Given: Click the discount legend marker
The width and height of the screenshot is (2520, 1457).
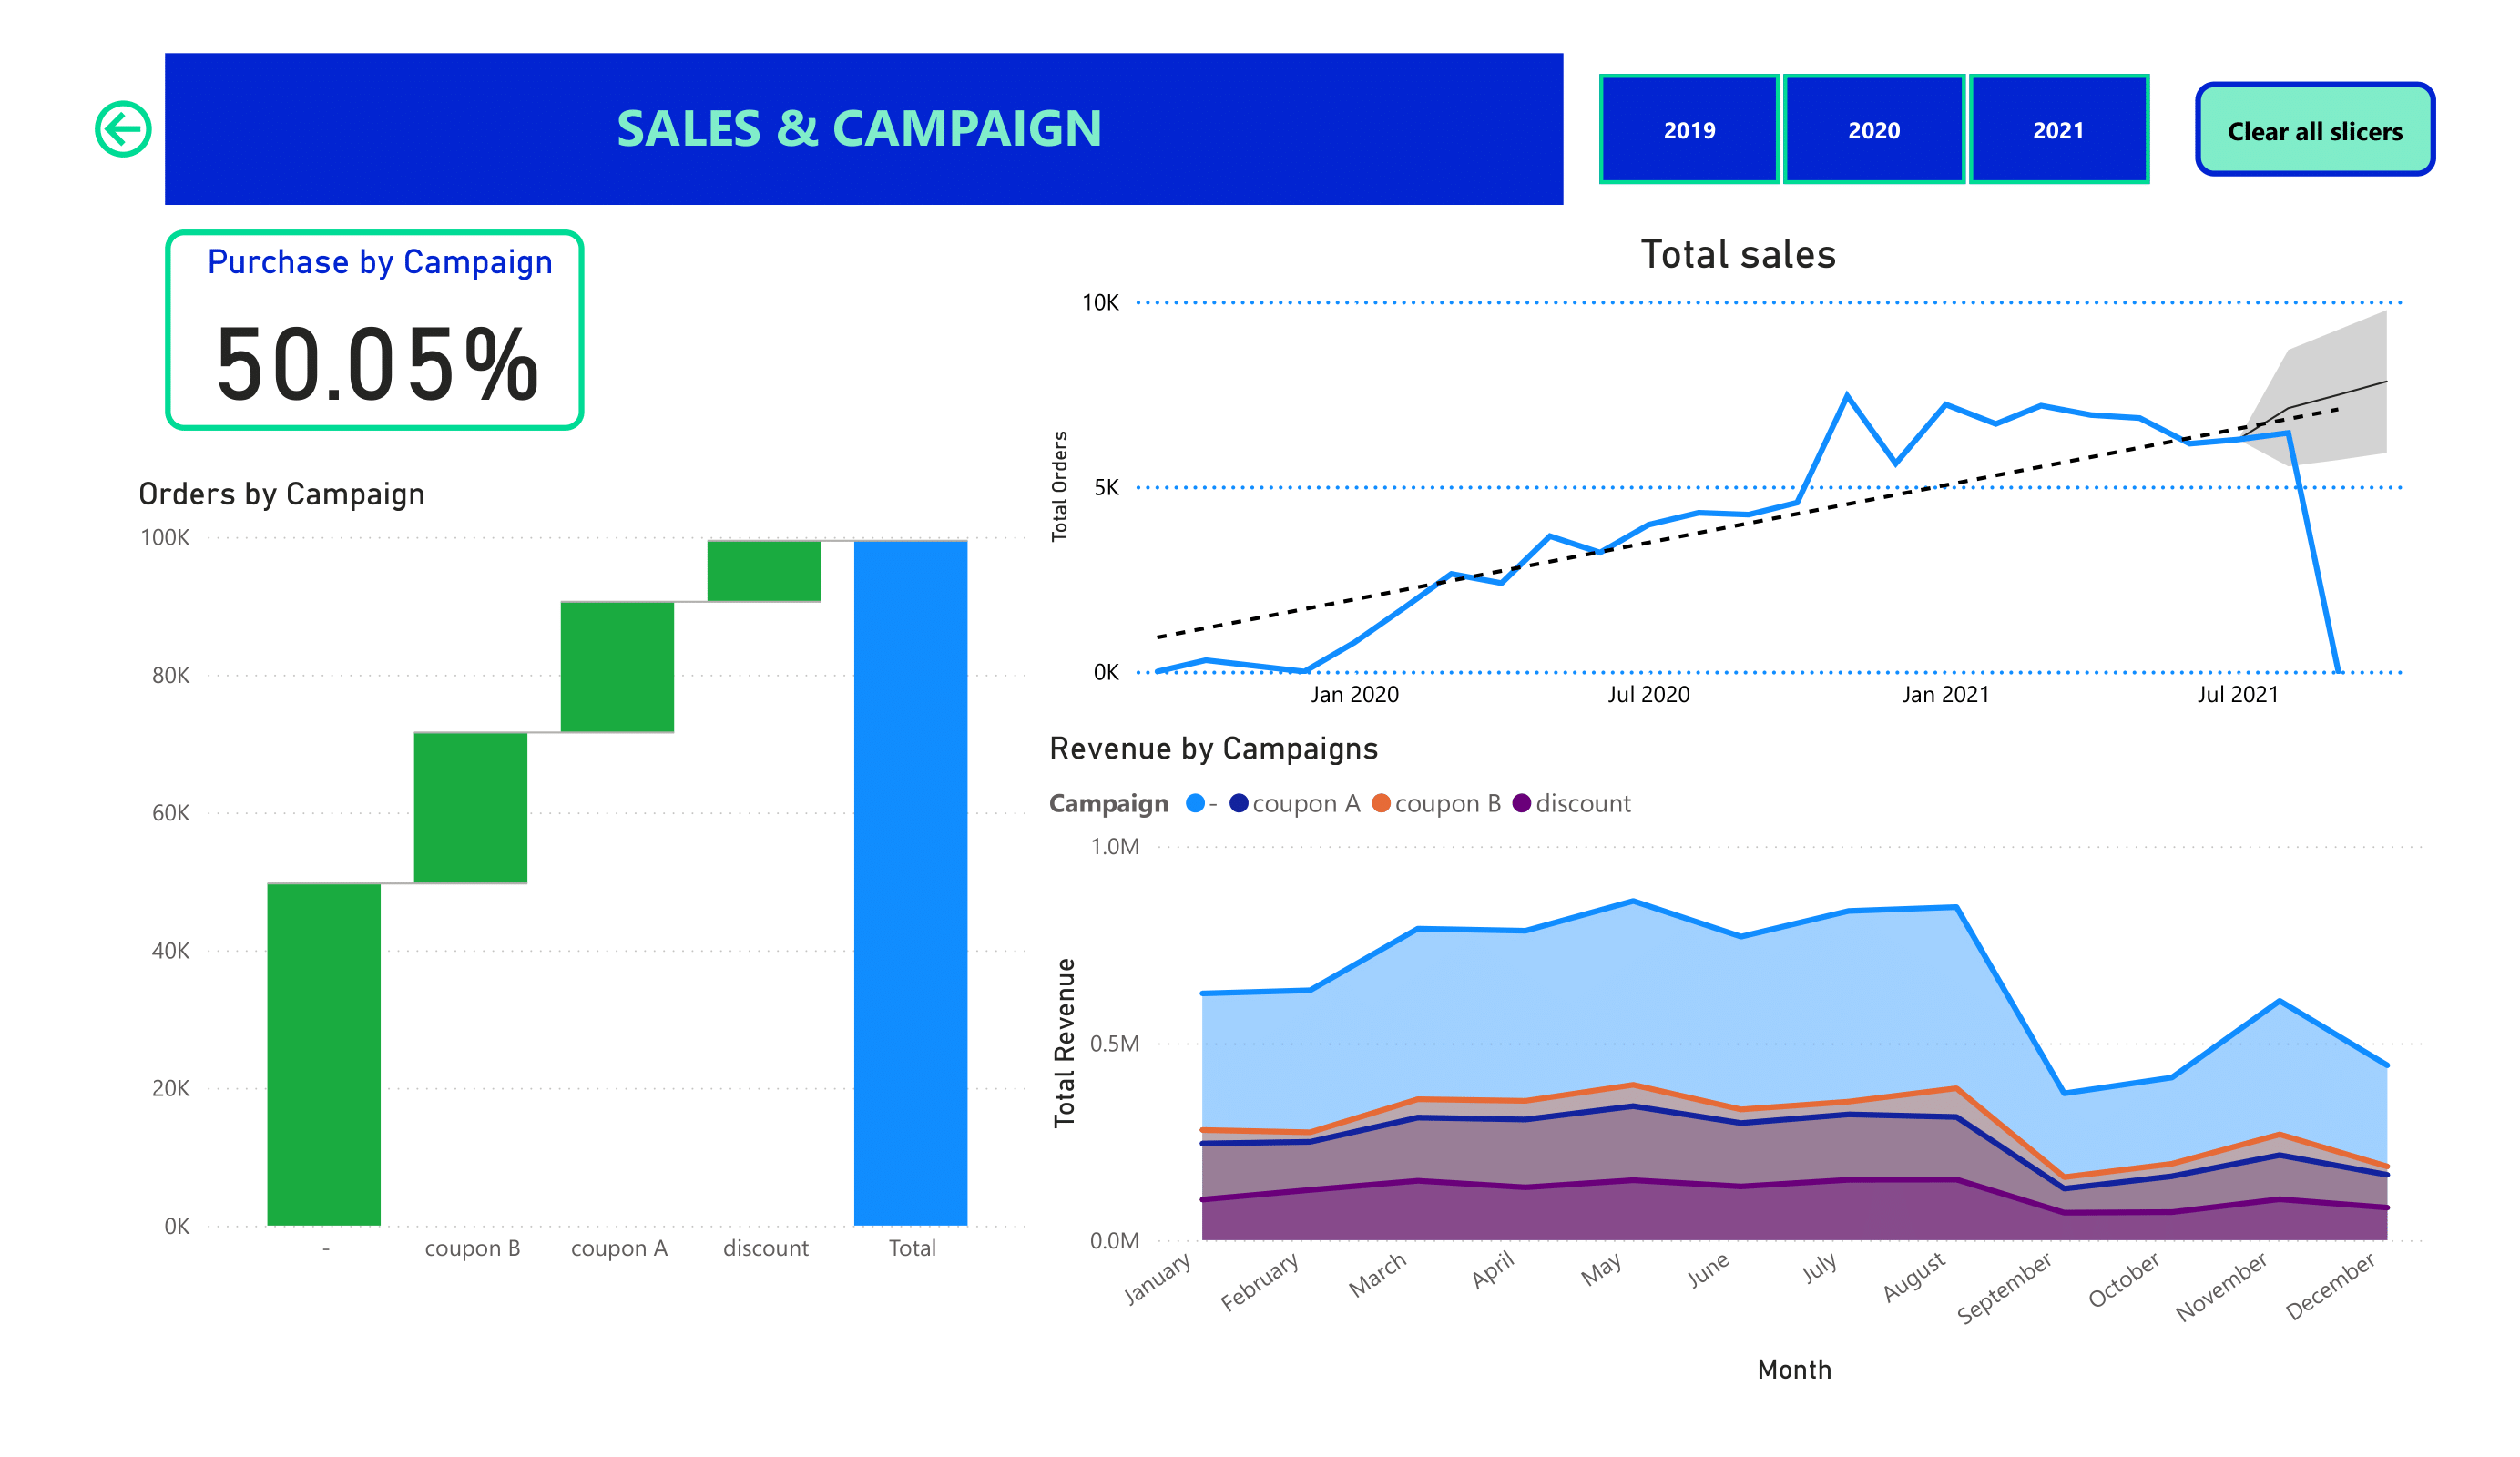Looking at the screenshot, I should click(x=1521, y=803).
